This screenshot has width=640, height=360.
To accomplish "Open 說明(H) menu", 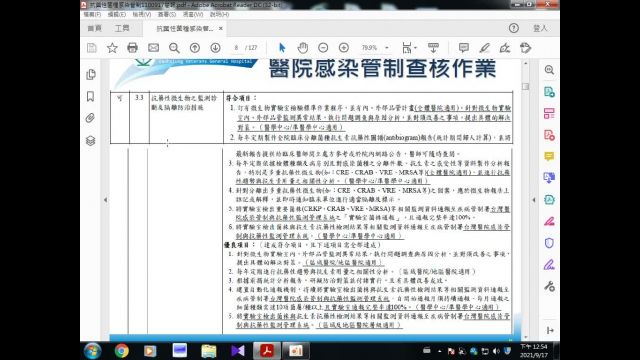I will pyautogui.click(x=219, y=14).
